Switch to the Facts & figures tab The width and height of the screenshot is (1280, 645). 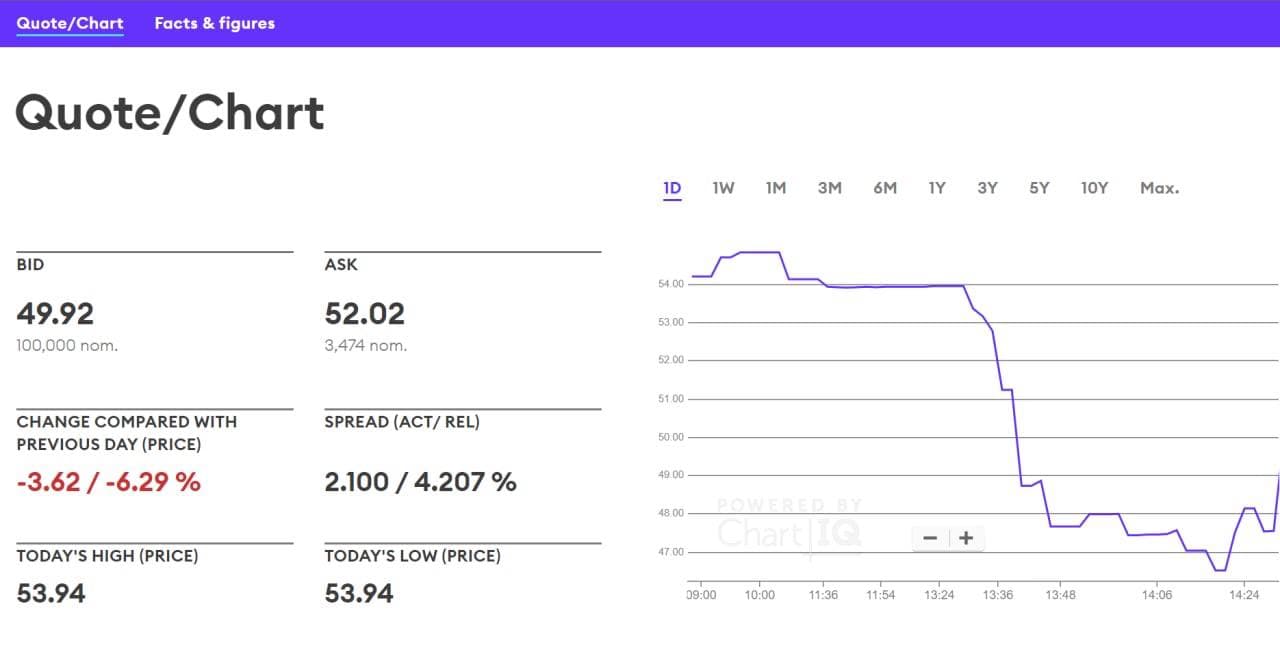click(x=214, y=23)
